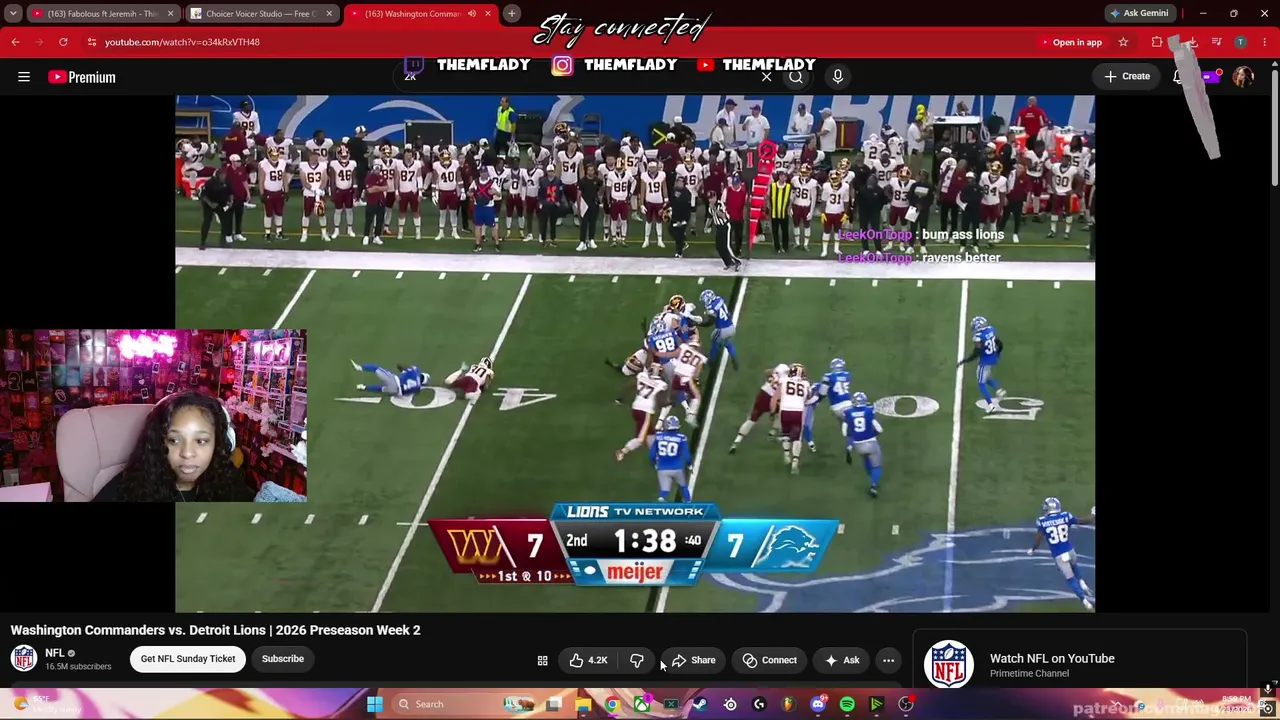Click Open in app in address bar

tap(1070, 42)
